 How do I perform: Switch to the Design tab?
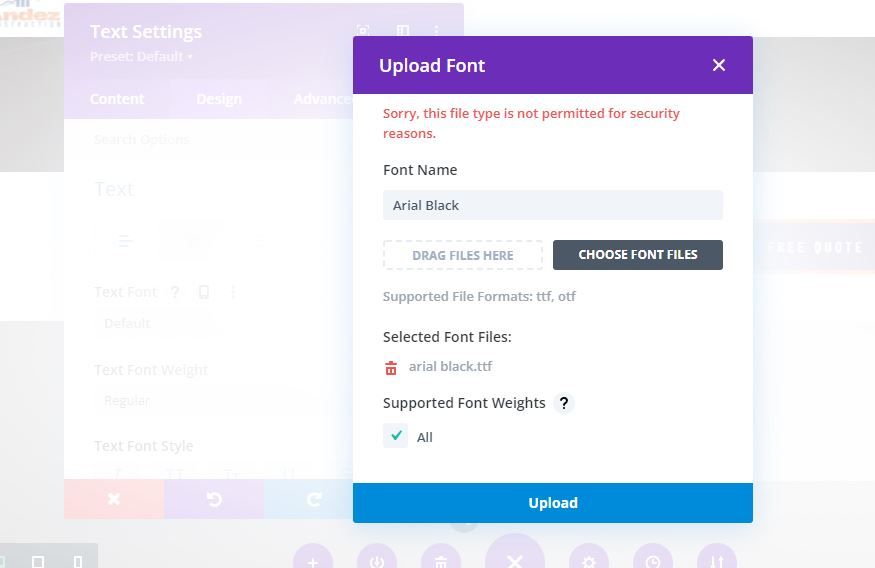(219, 99)
